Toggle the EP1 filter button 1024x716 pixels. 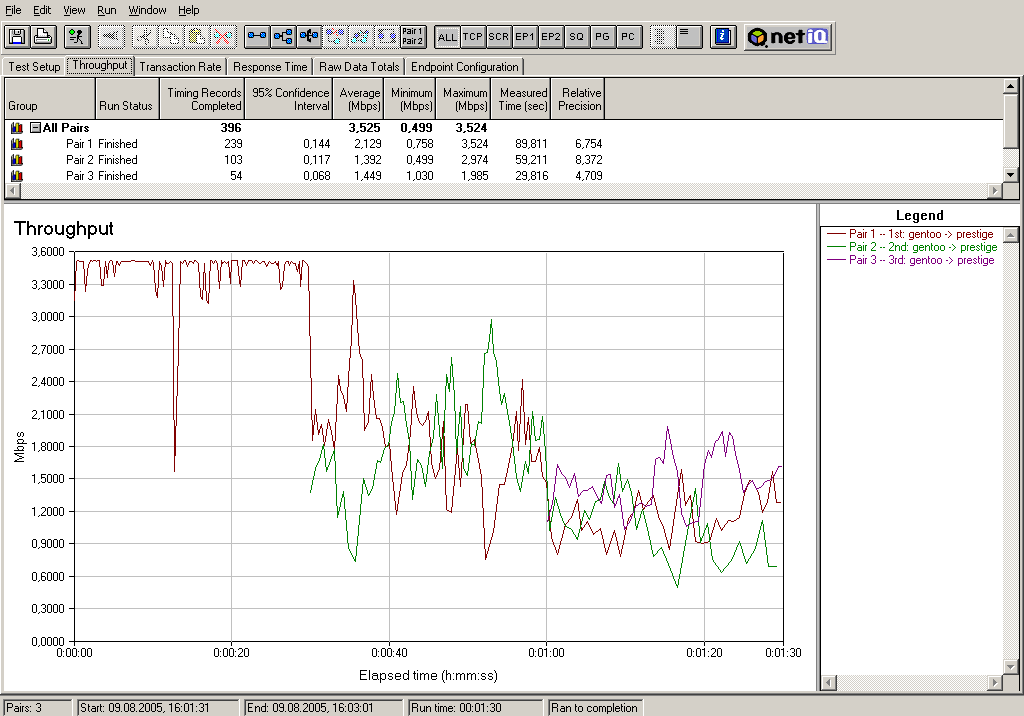tap(525, 37)
